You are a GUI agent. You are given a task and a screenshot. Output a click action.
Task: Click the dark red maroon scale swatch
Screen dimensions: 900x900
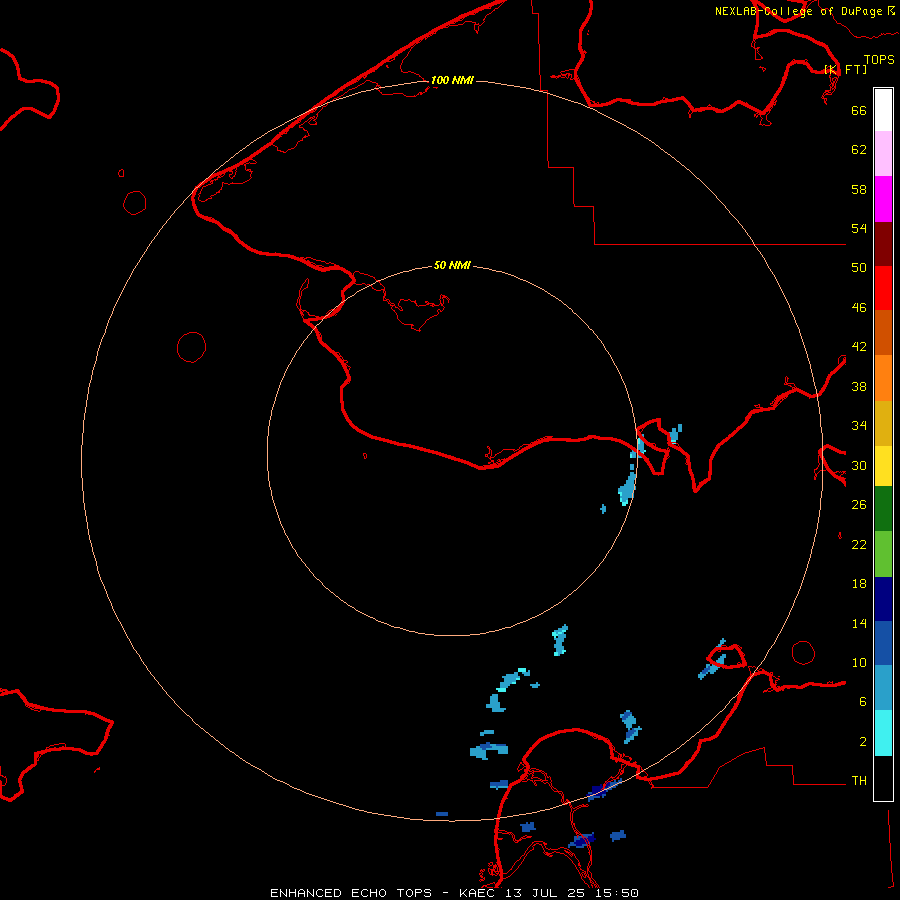point(883,244)
